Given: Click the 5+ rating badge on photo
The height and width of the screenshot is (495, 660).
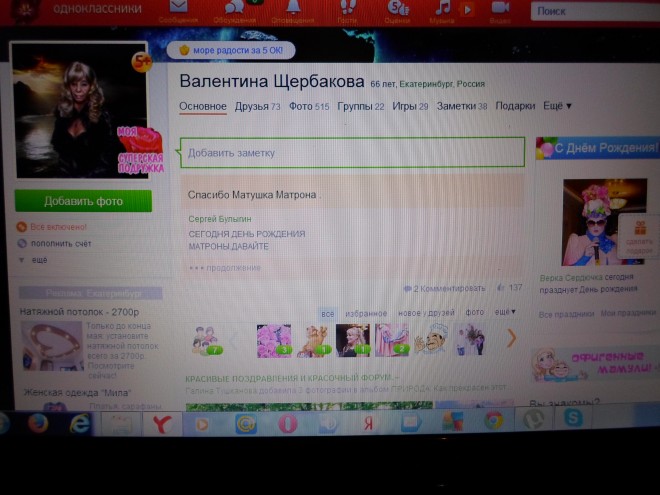Looking at the screenshot, I should (142, 62).
